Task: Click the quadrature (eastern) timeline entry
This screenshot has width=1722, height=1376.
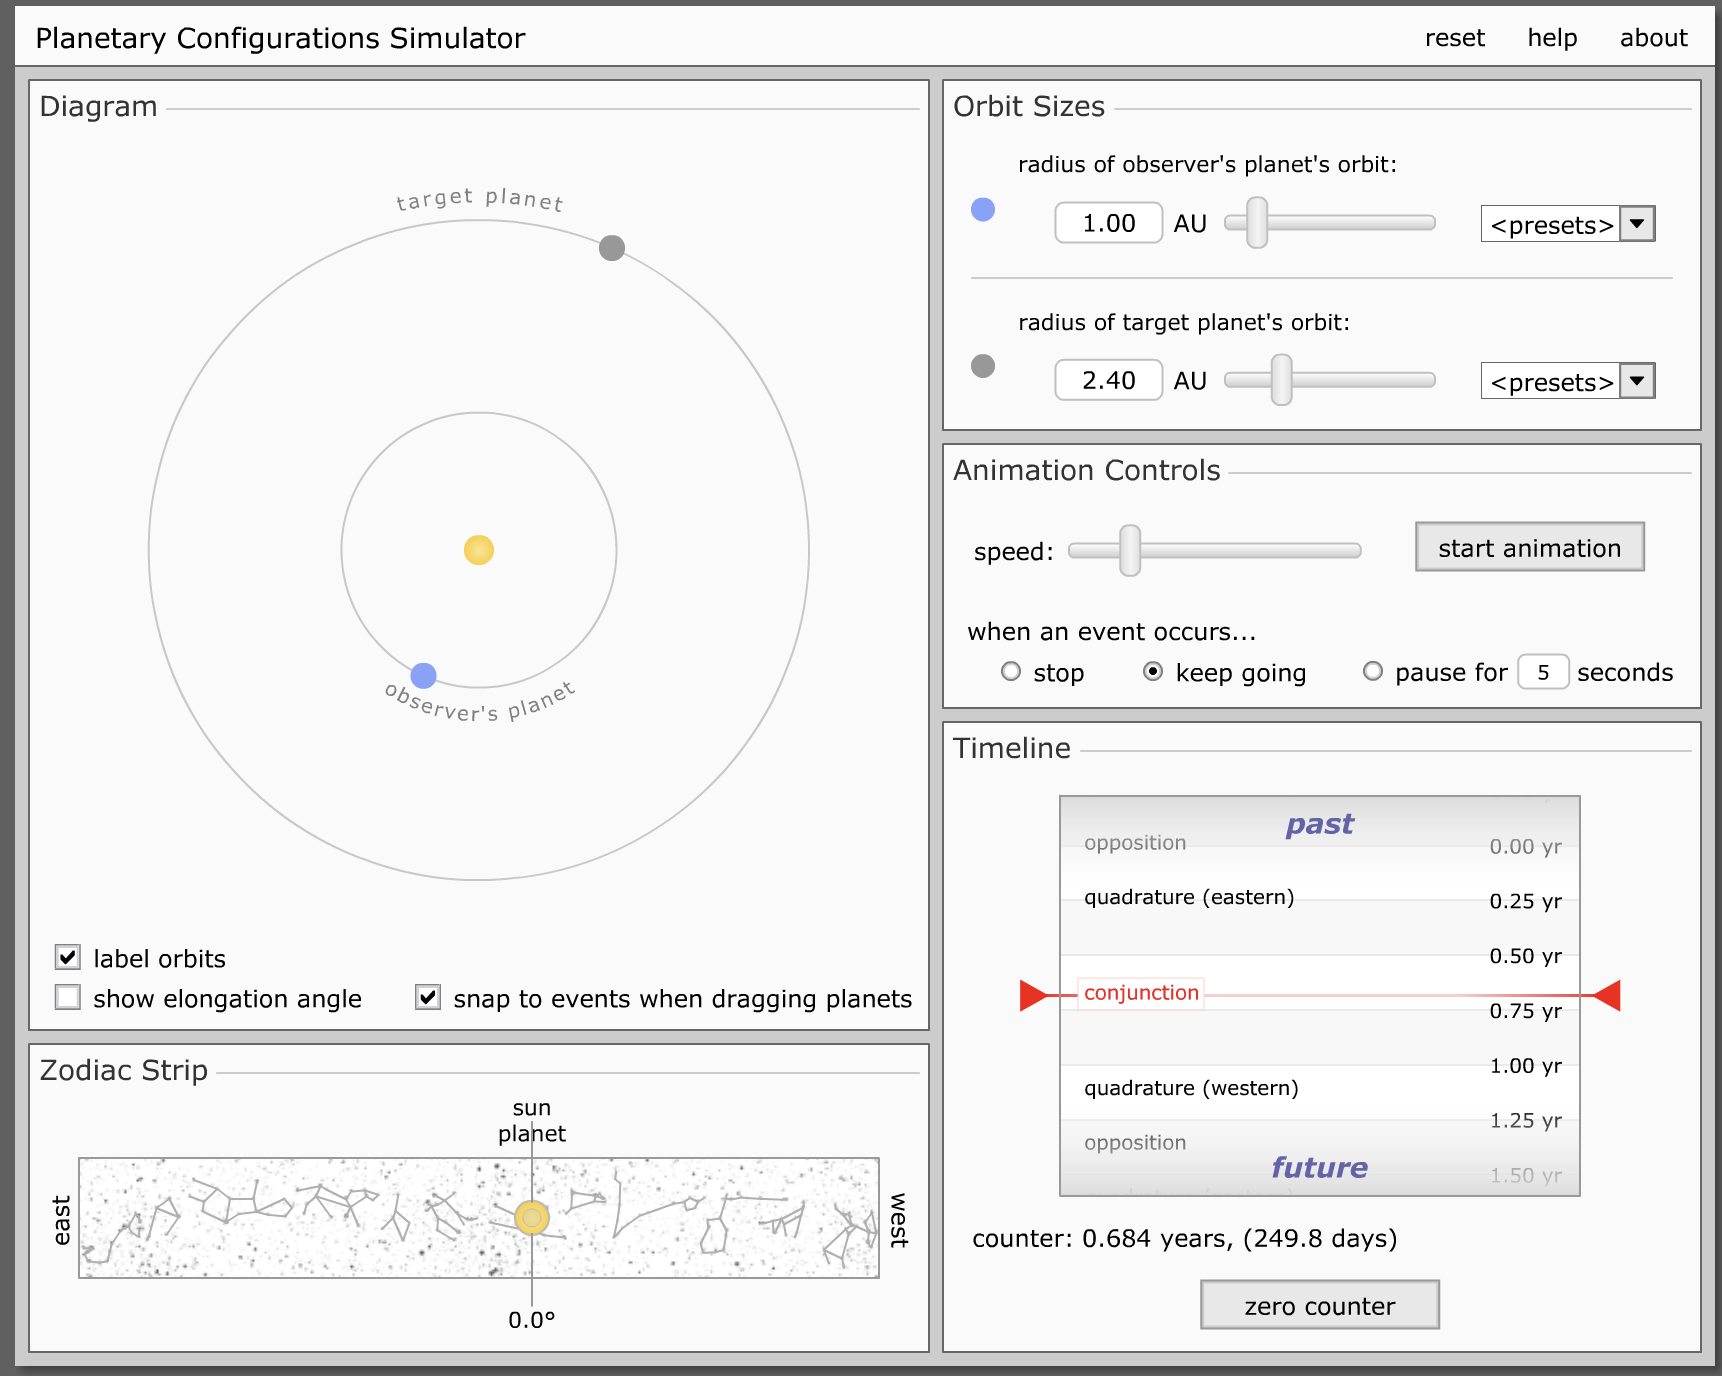Action: tap(1189, 897)
